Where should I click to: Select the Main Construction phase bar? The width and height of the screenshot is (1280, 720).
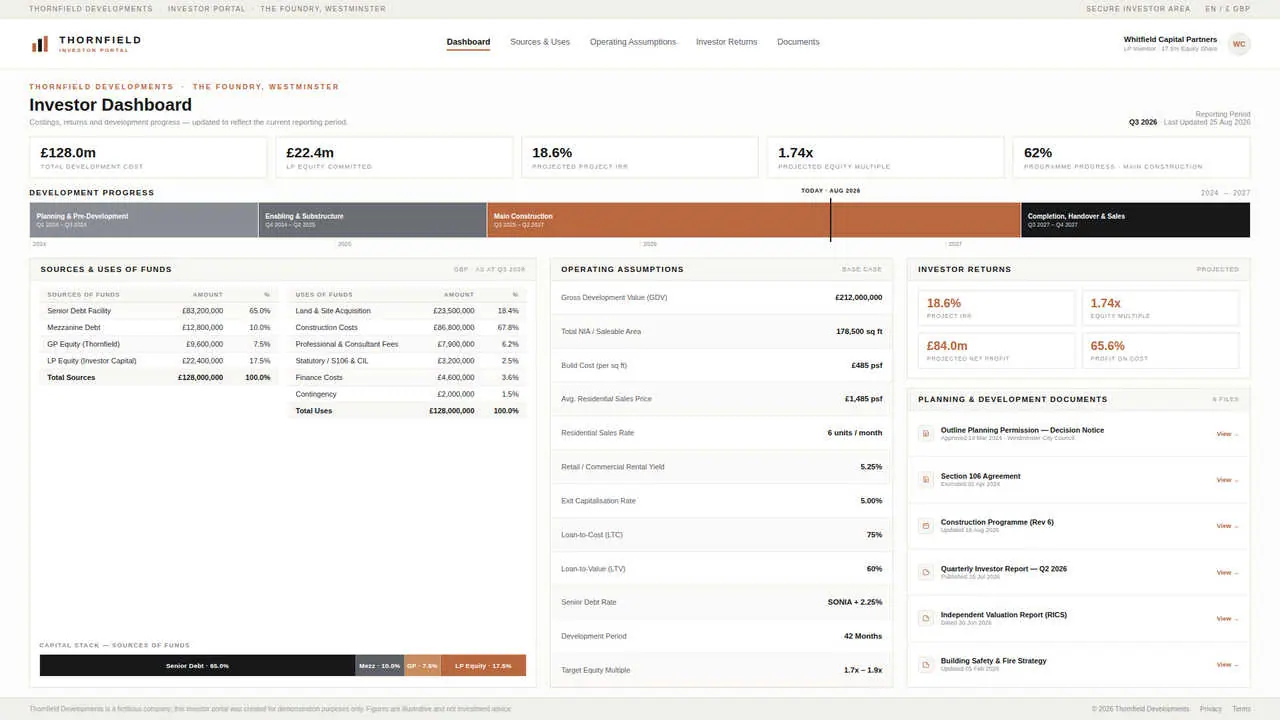(754, 220)
